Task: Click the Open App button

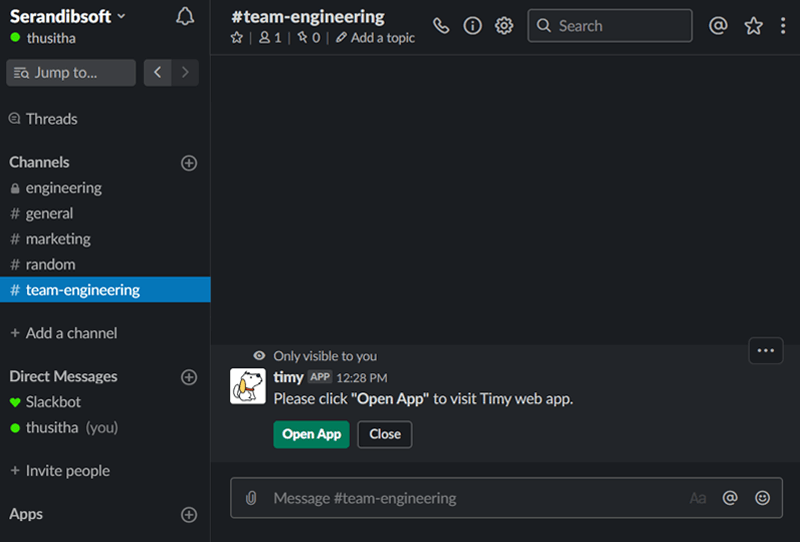Action: point(311,434)
